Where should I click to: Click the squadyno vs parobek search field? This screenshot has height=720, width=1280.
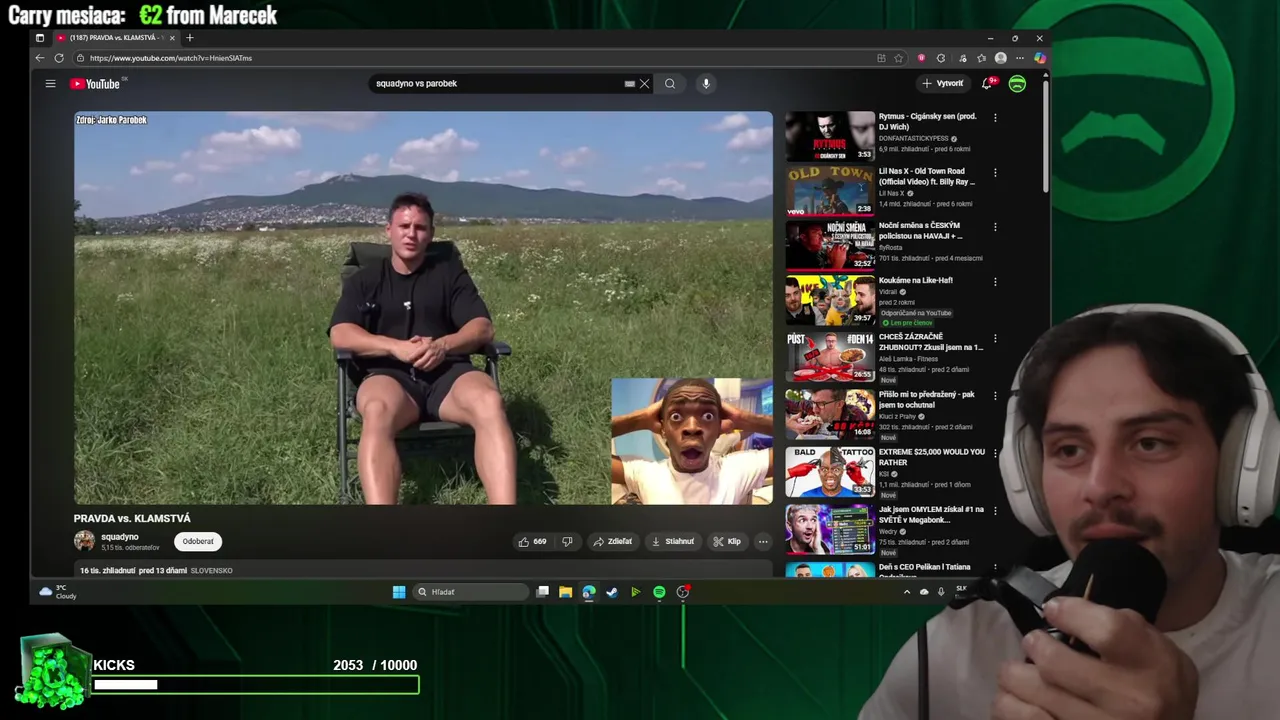[x=495, y=84]
